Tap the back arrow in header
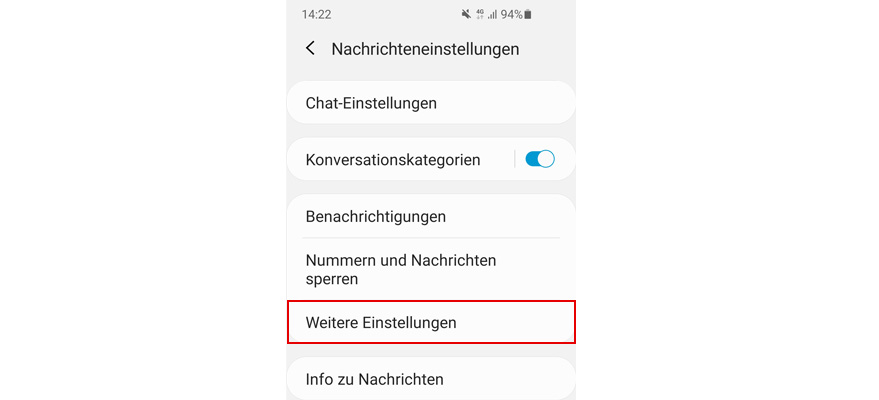Viewport: 879px width, 400px height. [310, 48]
